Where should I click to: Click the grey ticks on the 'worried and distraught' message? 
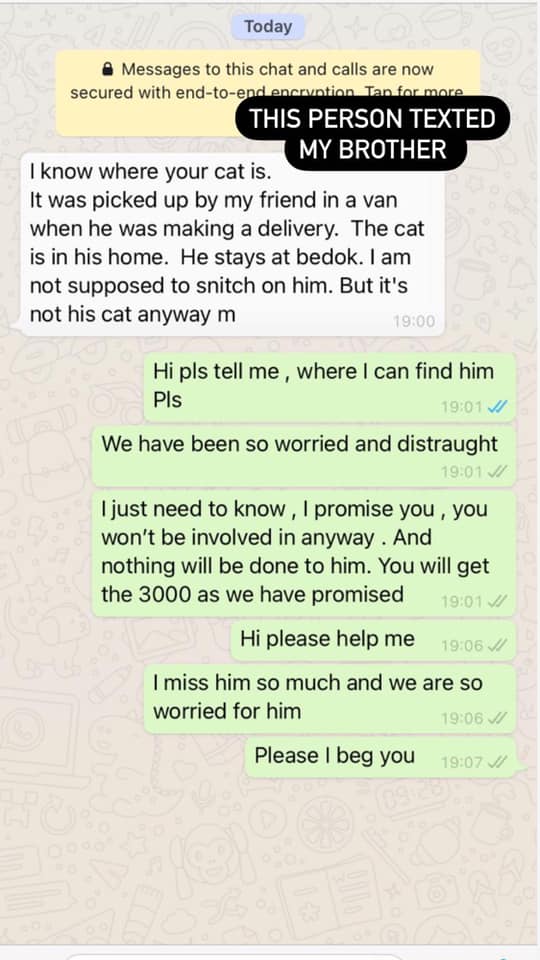[497, 471]
